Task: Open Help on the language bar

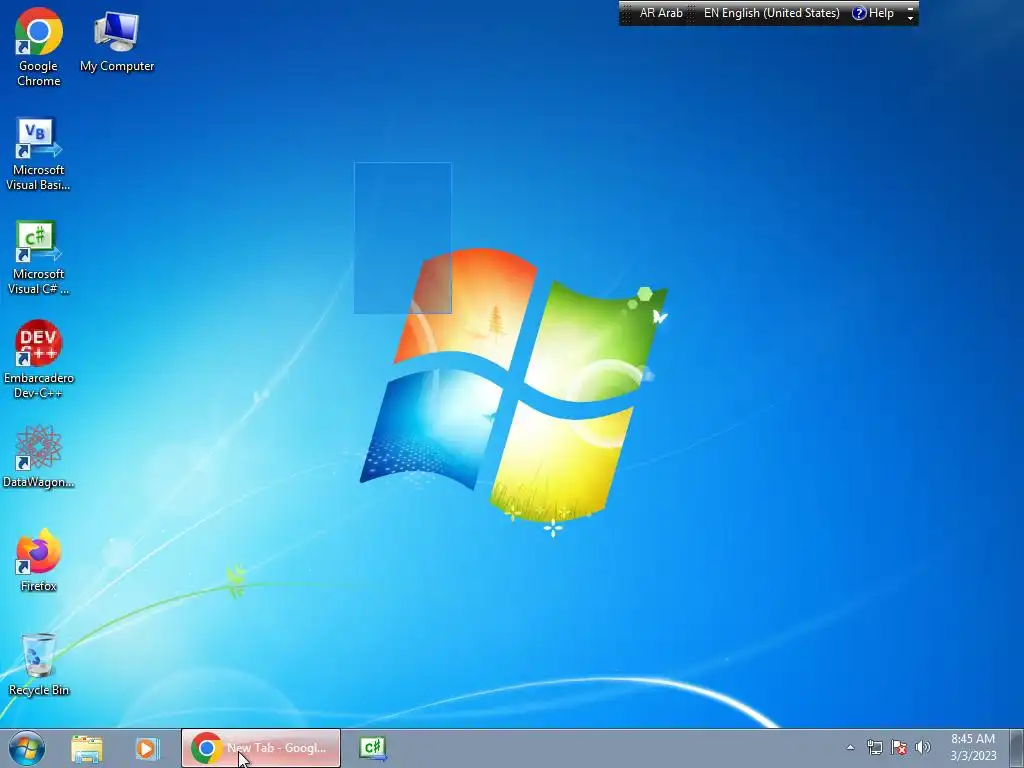Action: point(873,13)
